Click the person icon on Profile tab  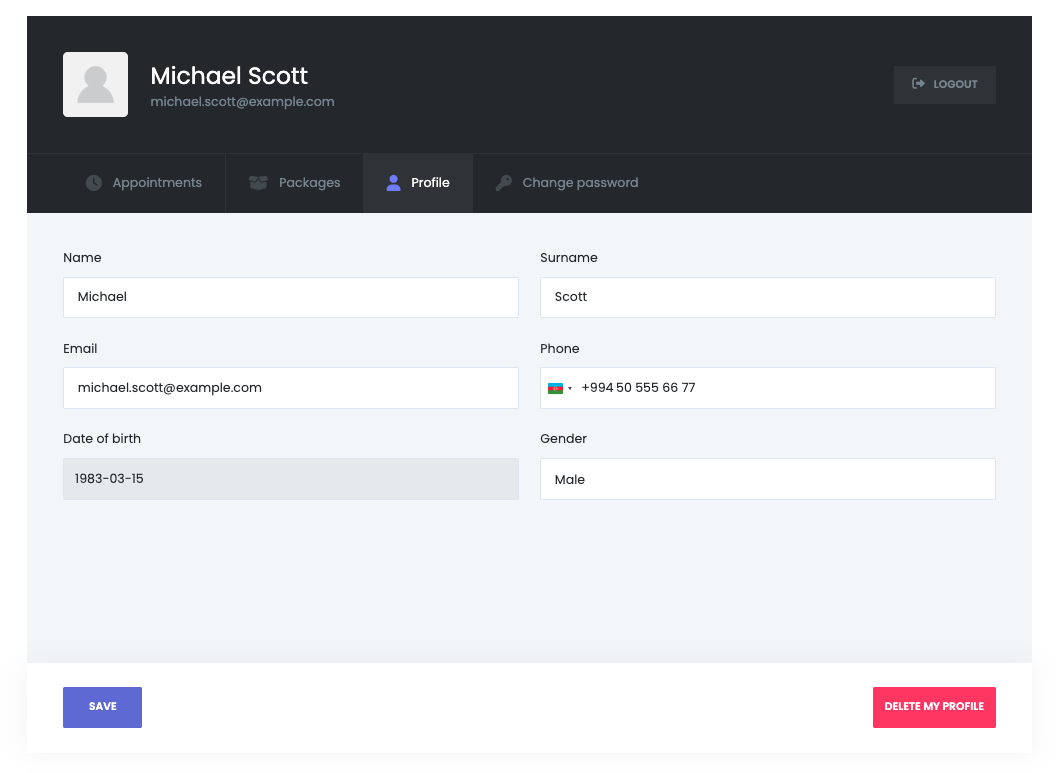[x=393, y=183]
